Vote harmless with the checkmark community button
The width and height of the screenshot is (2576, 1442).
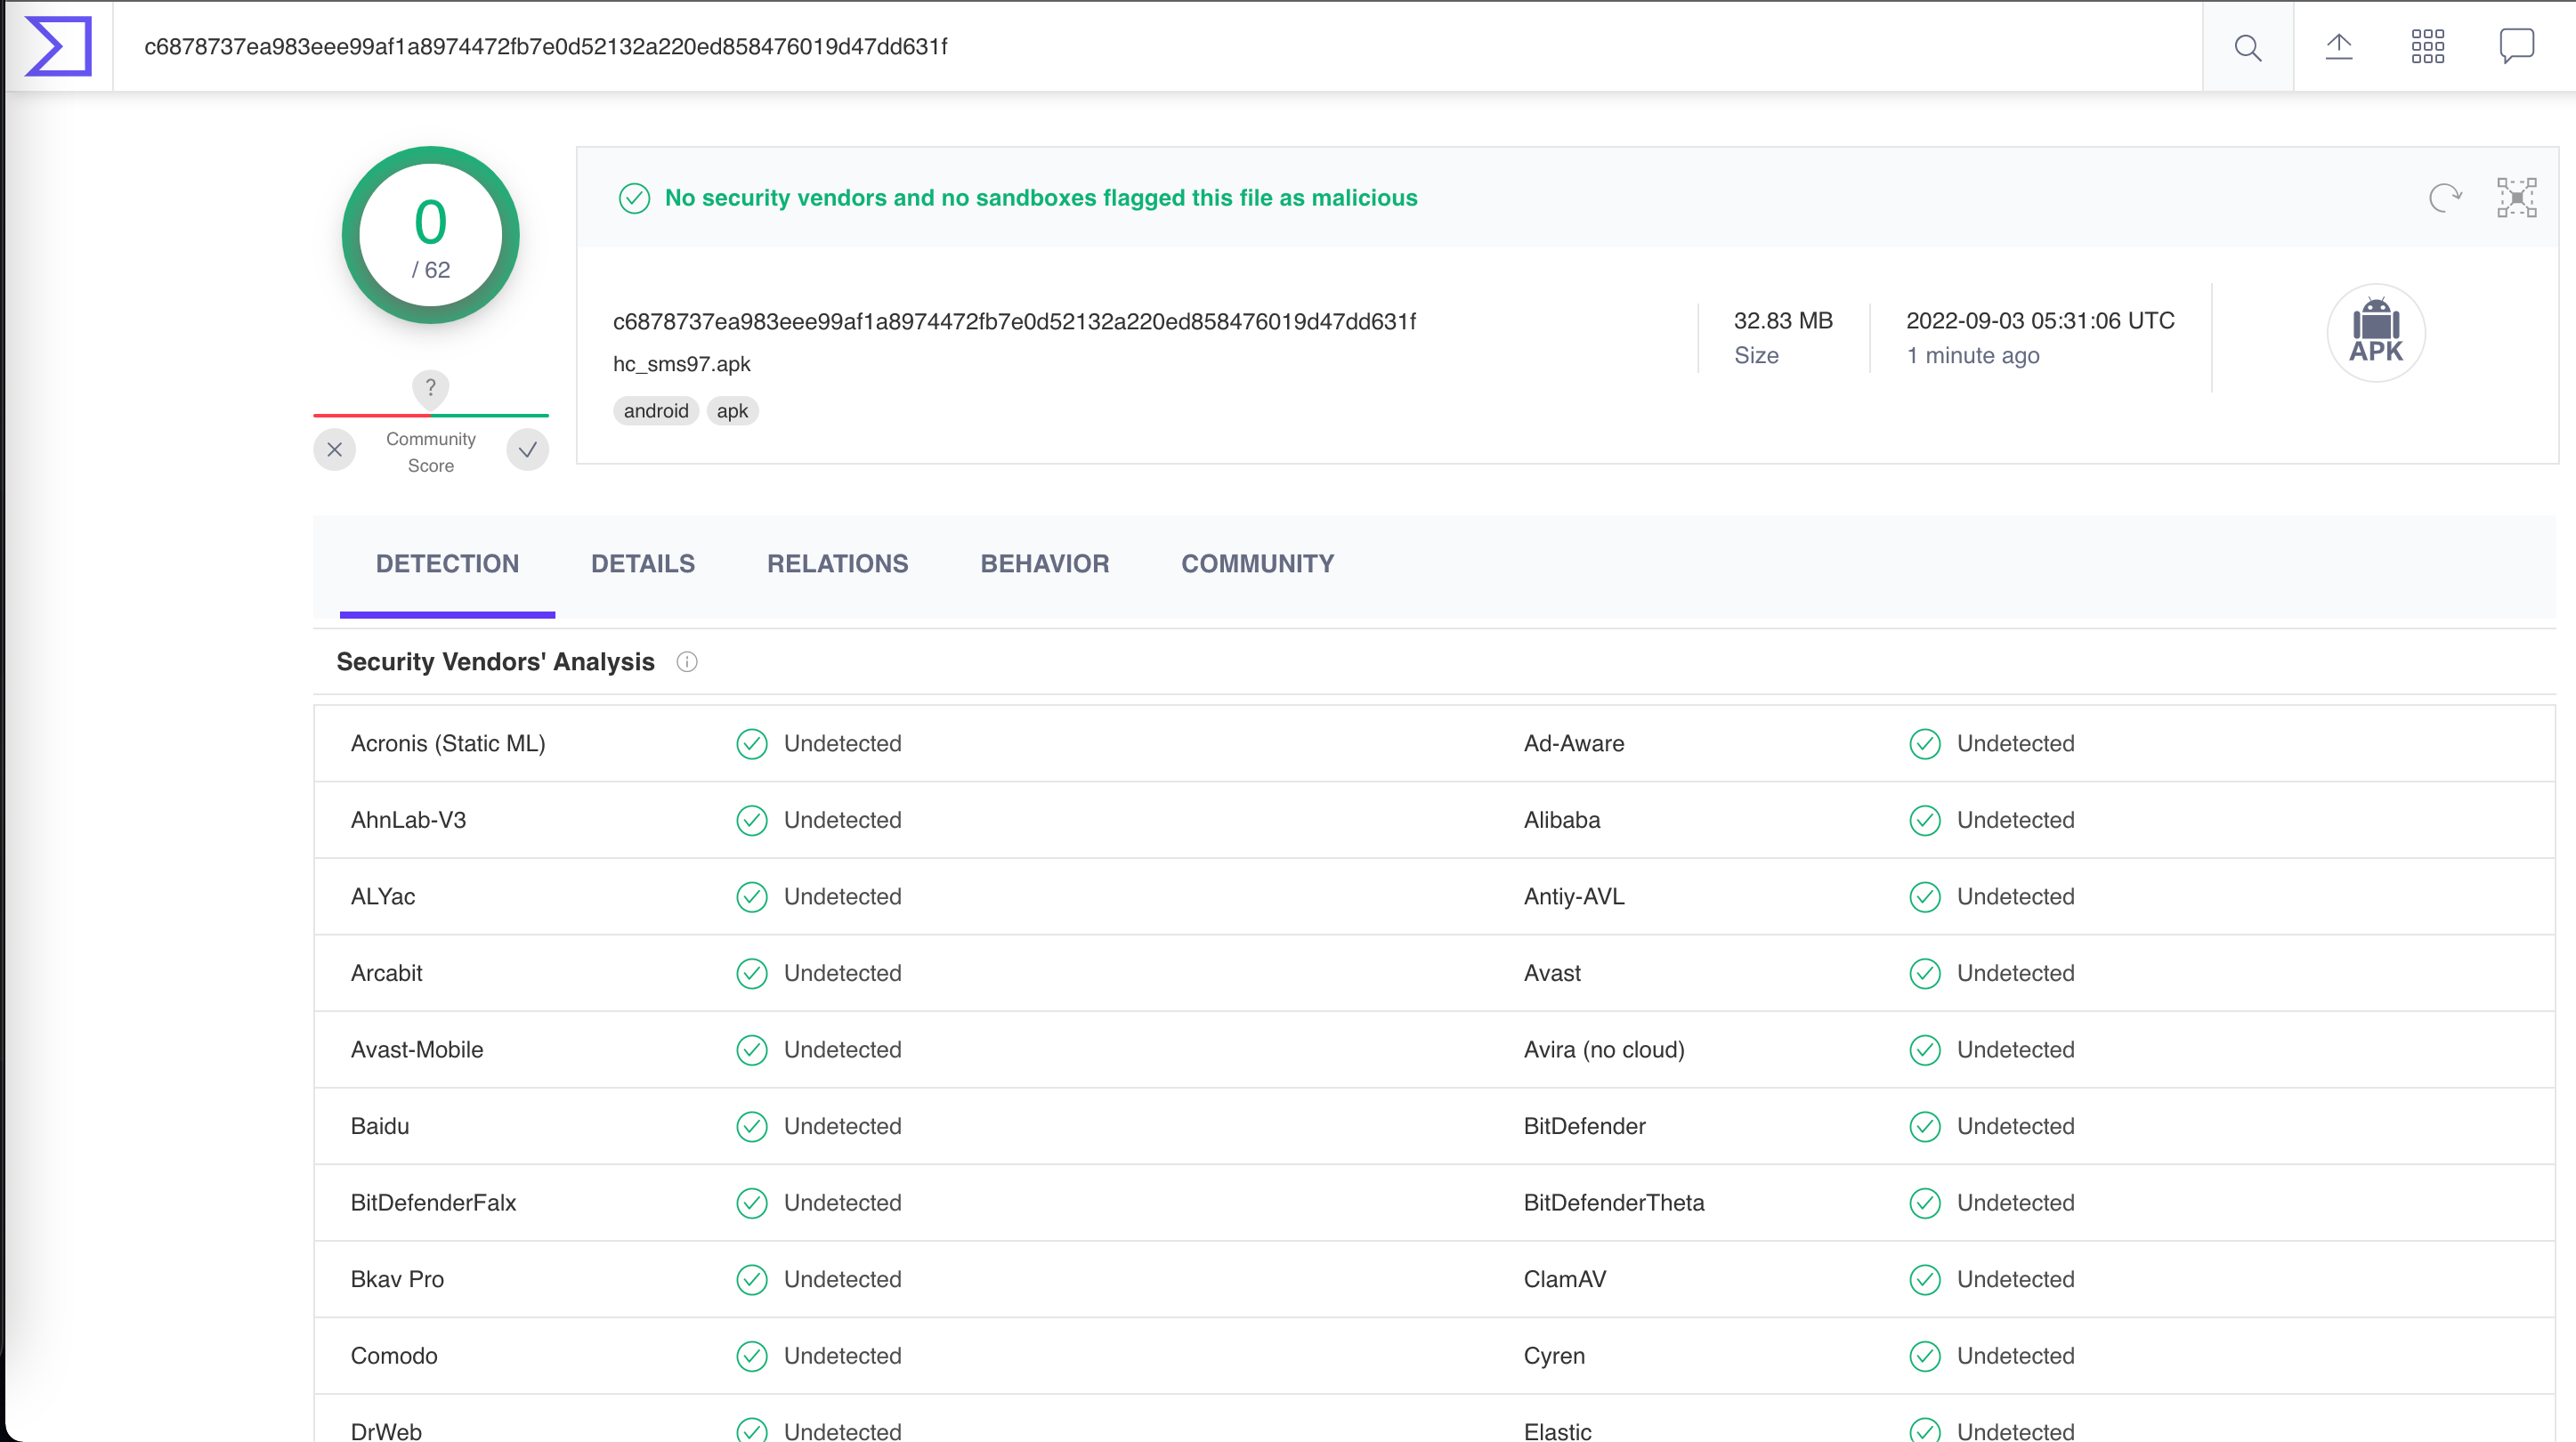(x=527, y=450)
